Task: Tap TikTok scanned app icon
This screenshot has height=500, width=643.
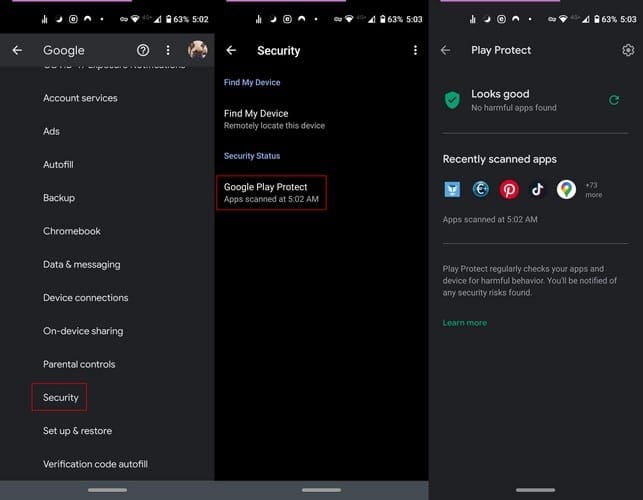Action: click(x=538, y=189)
